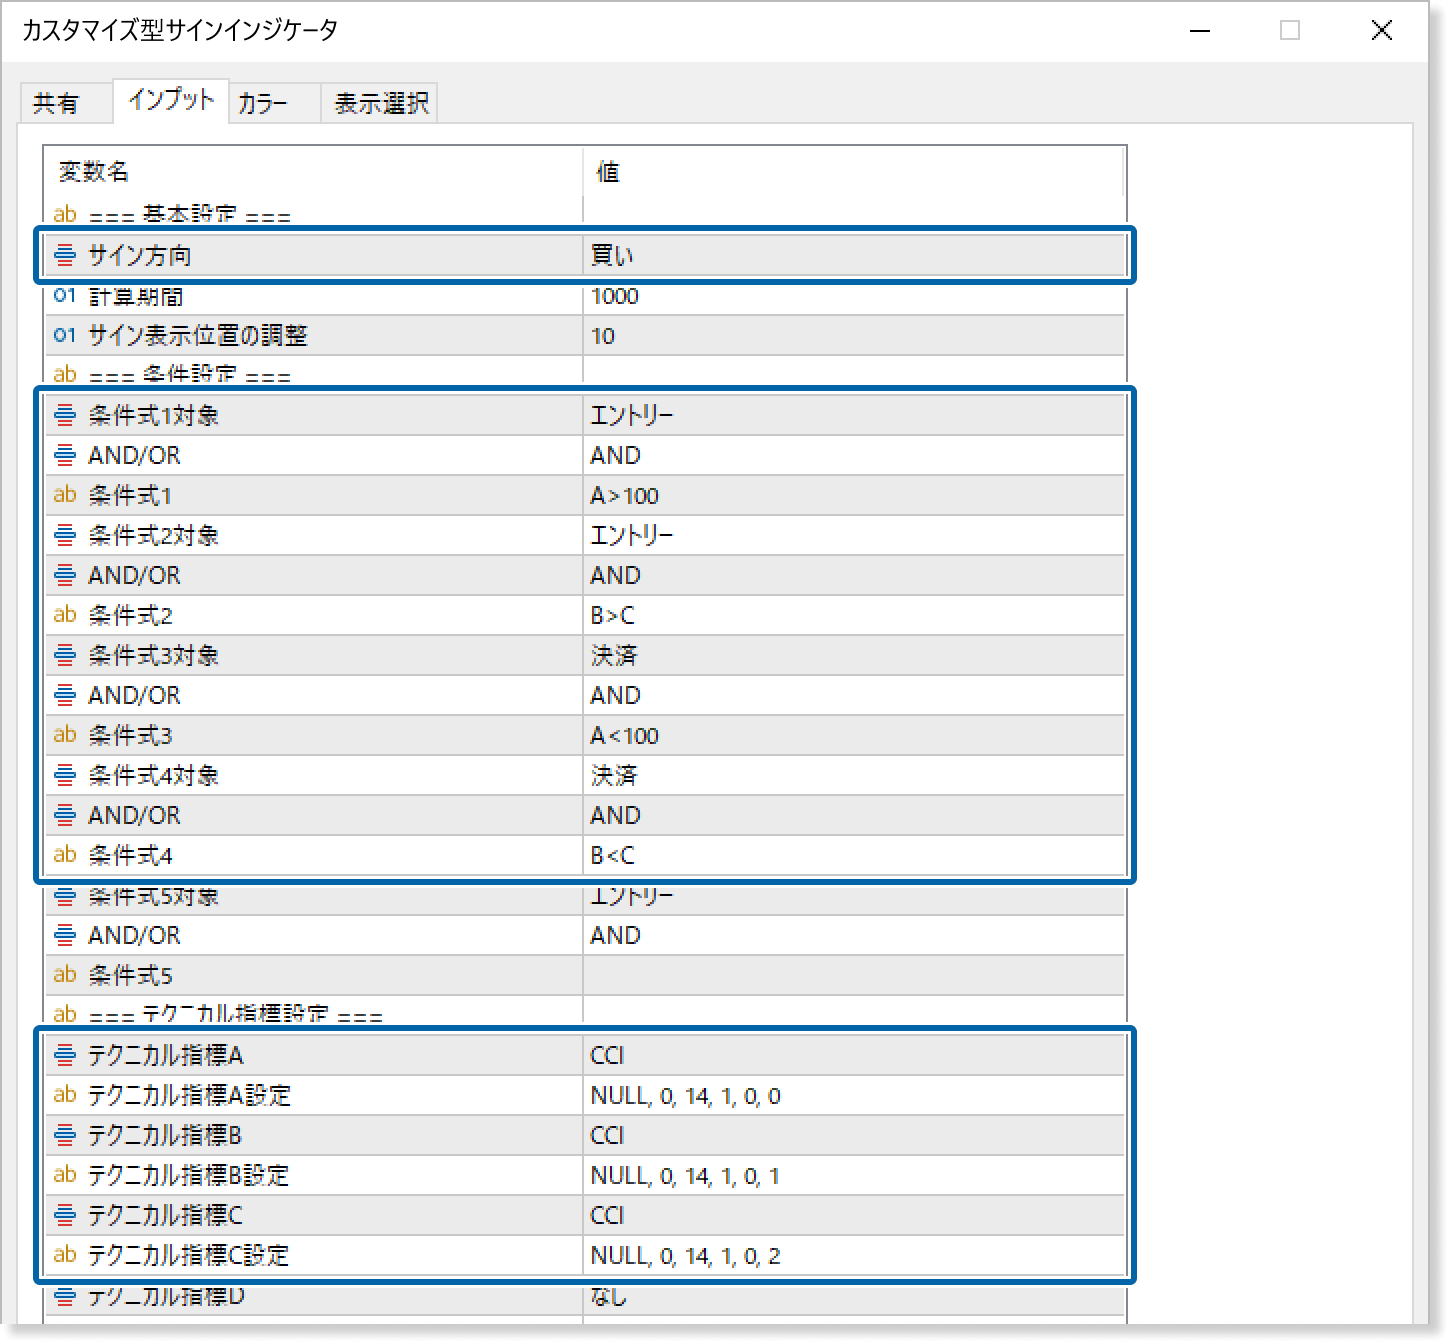Open the テクニカル指標B dropdown showing CCI
Image resolution: width=1450 pixels, height=1344 pixels.
pyautogui.click(x=850, y=1135)
